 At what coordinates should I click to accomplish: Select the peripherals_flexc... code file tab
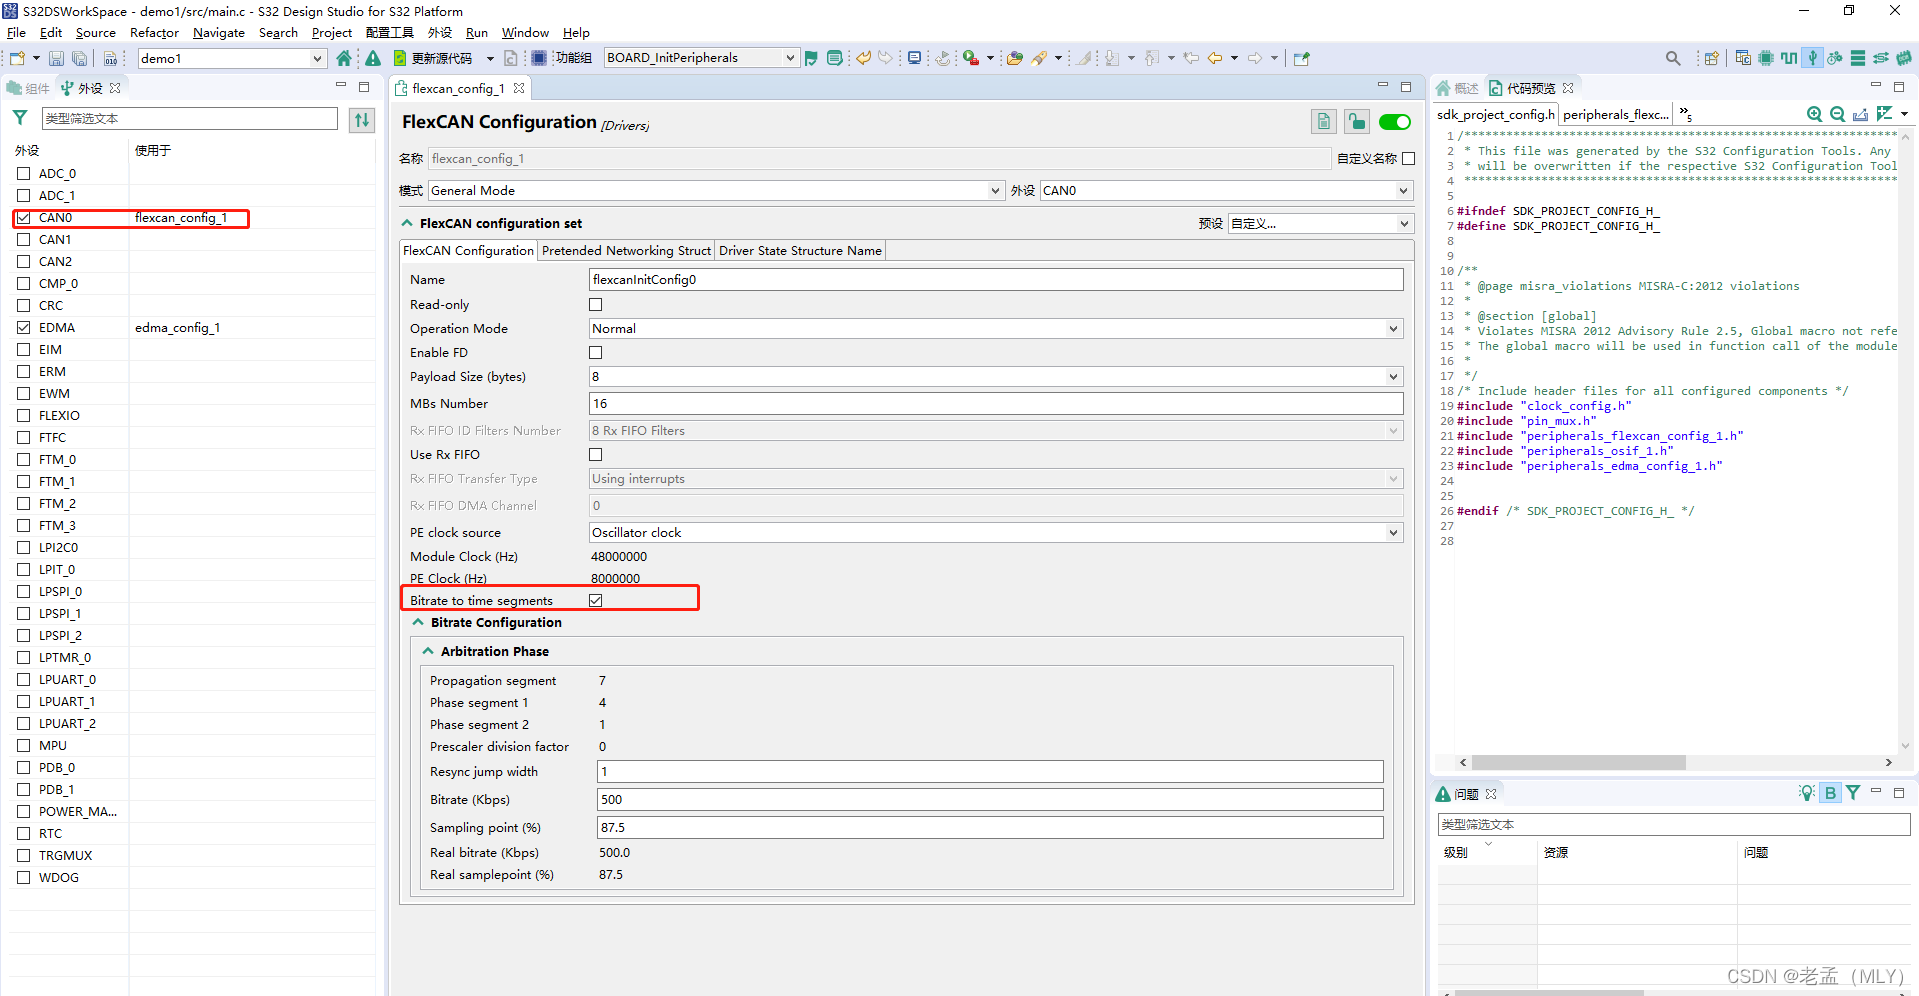click(x=1615, y=114)
